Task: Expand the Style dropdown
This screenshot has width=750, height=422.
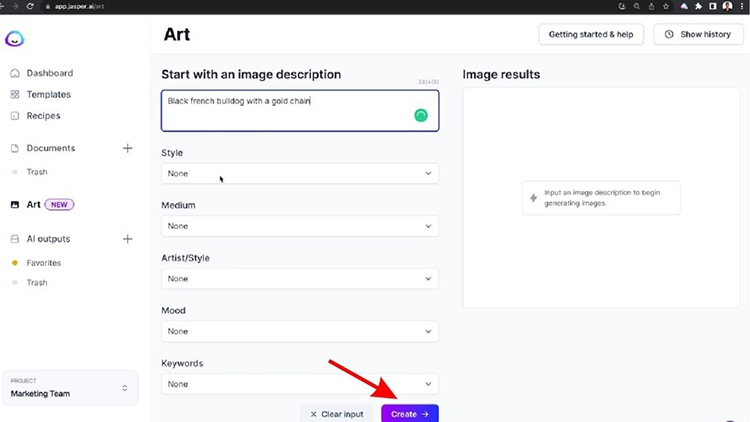Action: click(x=300, y=173)
